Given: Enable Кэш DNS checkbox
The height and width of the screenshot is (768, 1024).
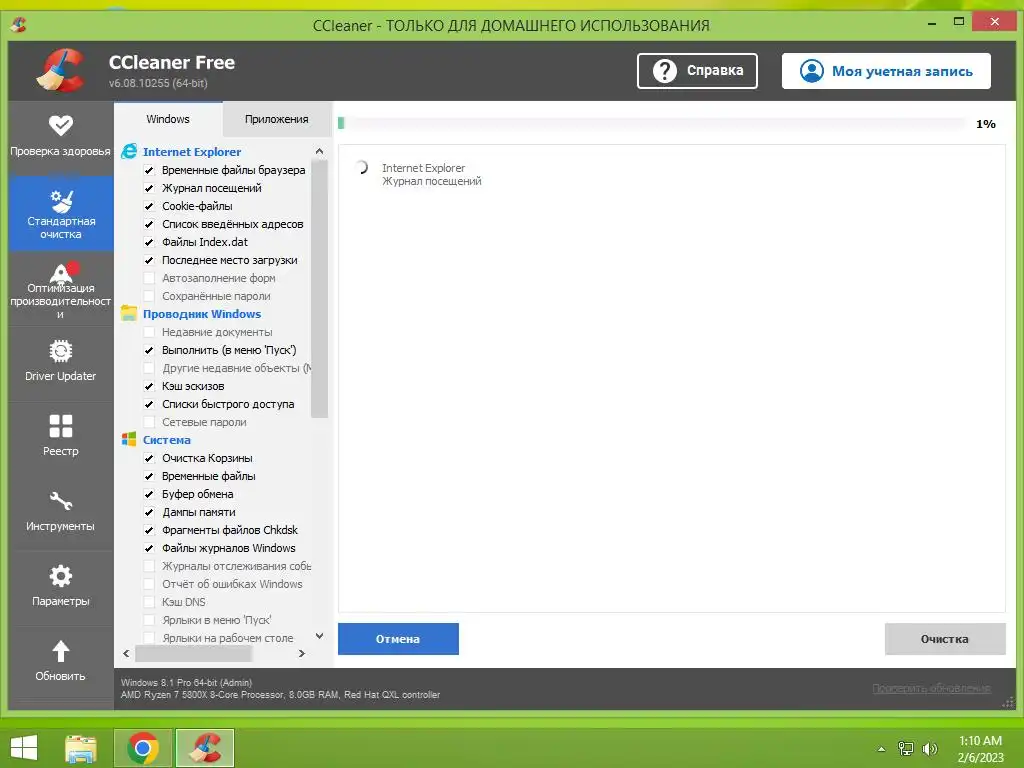Looking at the screenshot, I should click(149, 602).
